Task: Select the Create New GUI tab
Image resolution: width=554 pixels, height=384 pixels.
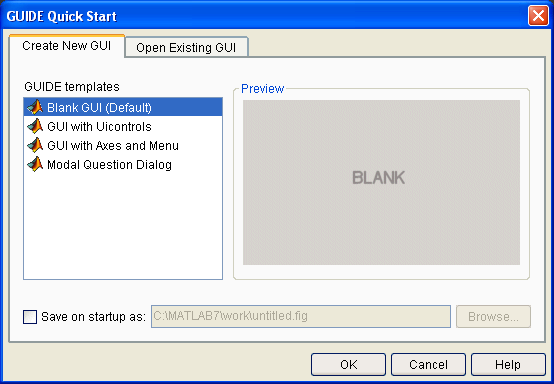Action: point(67,46)
